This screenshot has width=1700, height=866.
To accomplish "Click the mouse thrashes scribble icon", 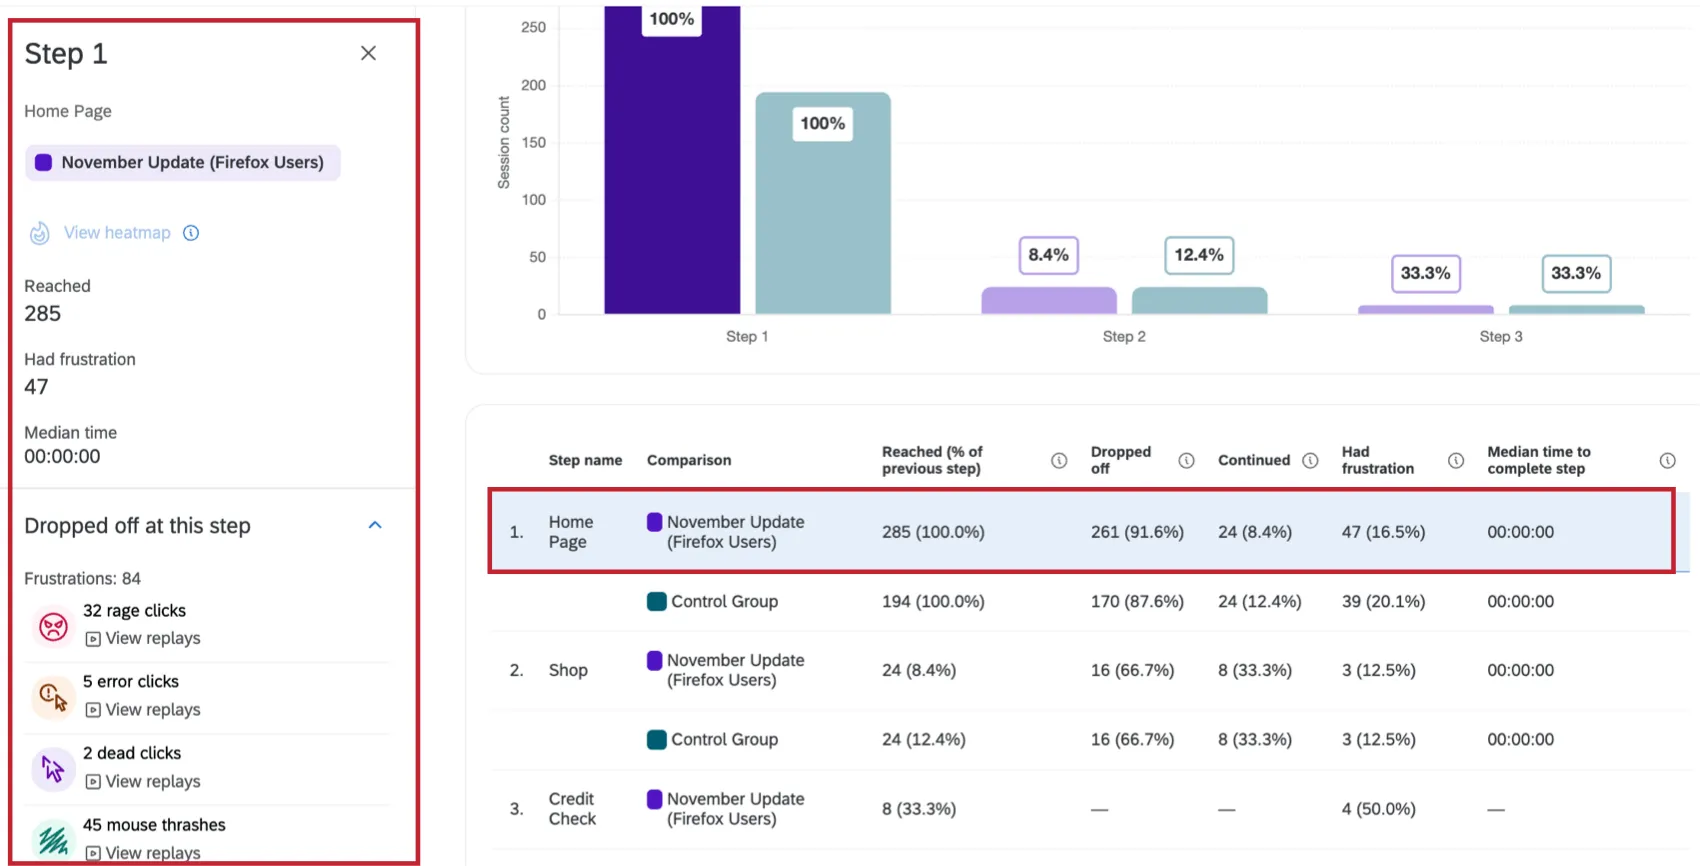I will [53, 840].
